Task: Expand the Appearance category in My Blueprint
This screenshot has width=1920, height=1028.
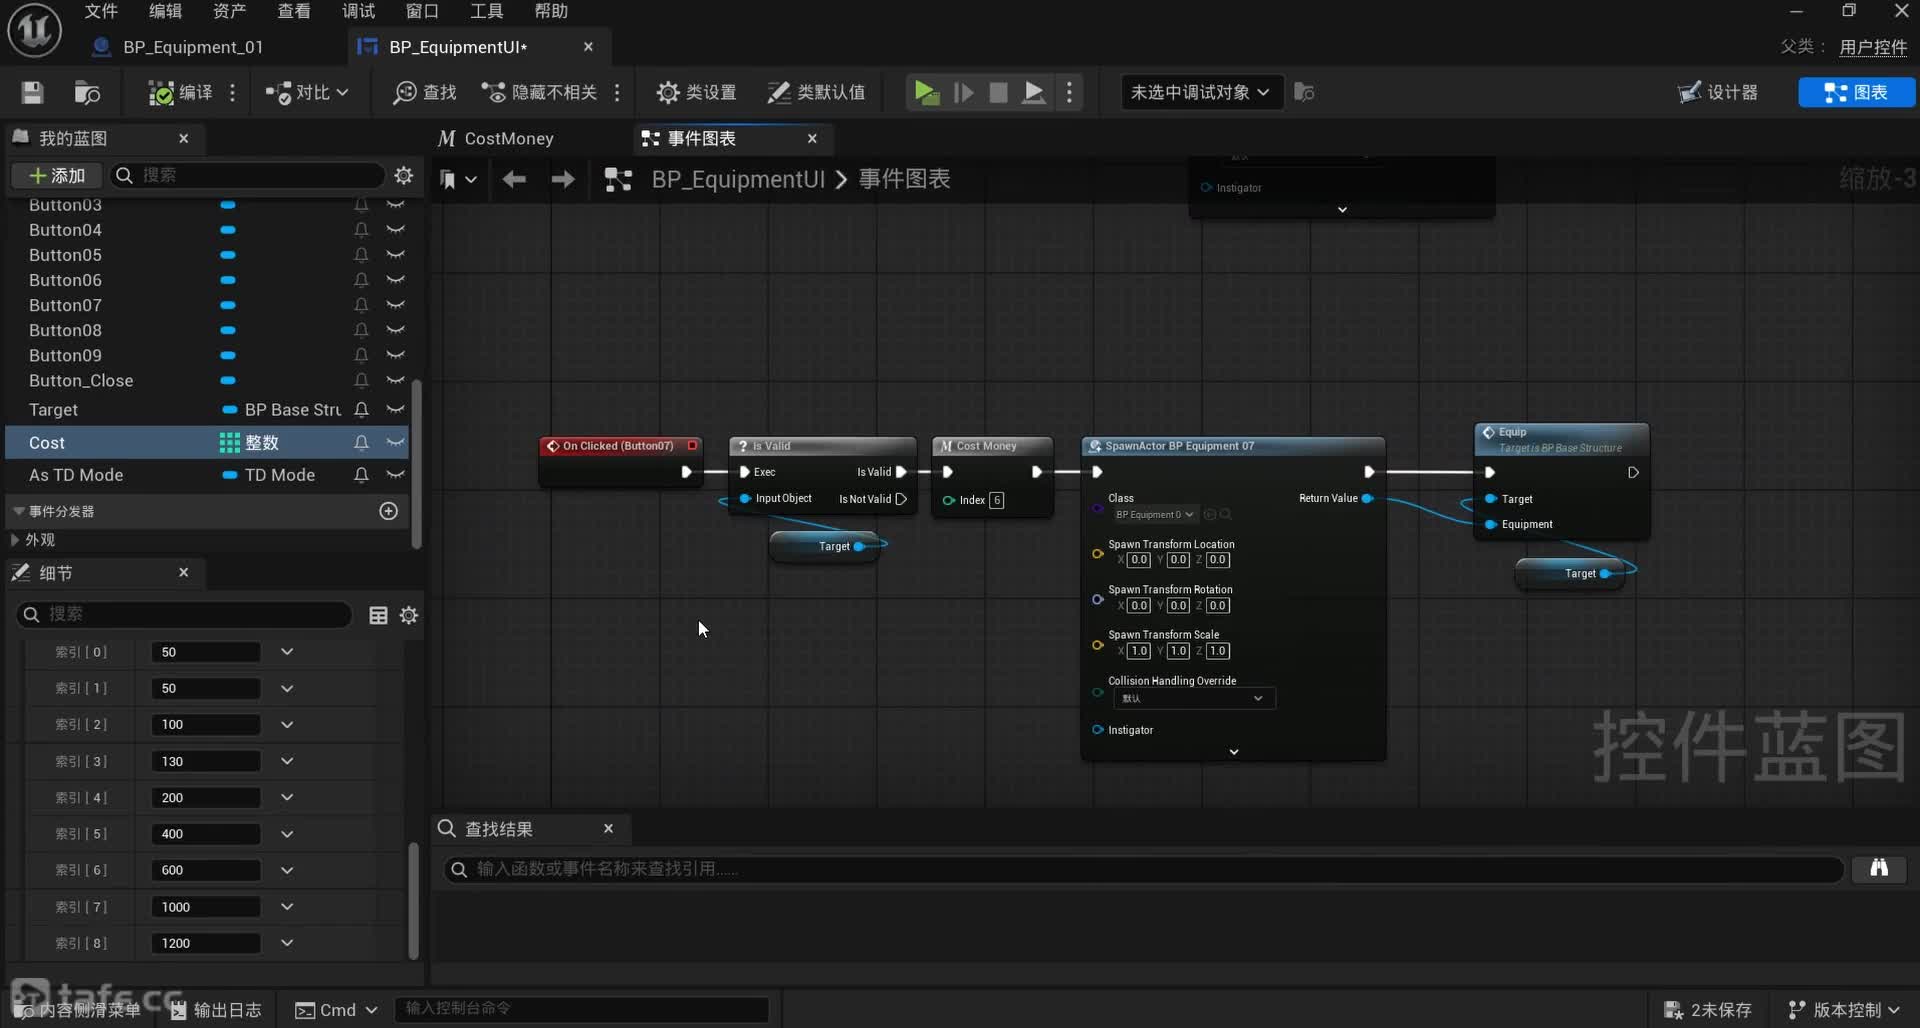Action: (x=15, y=540)
